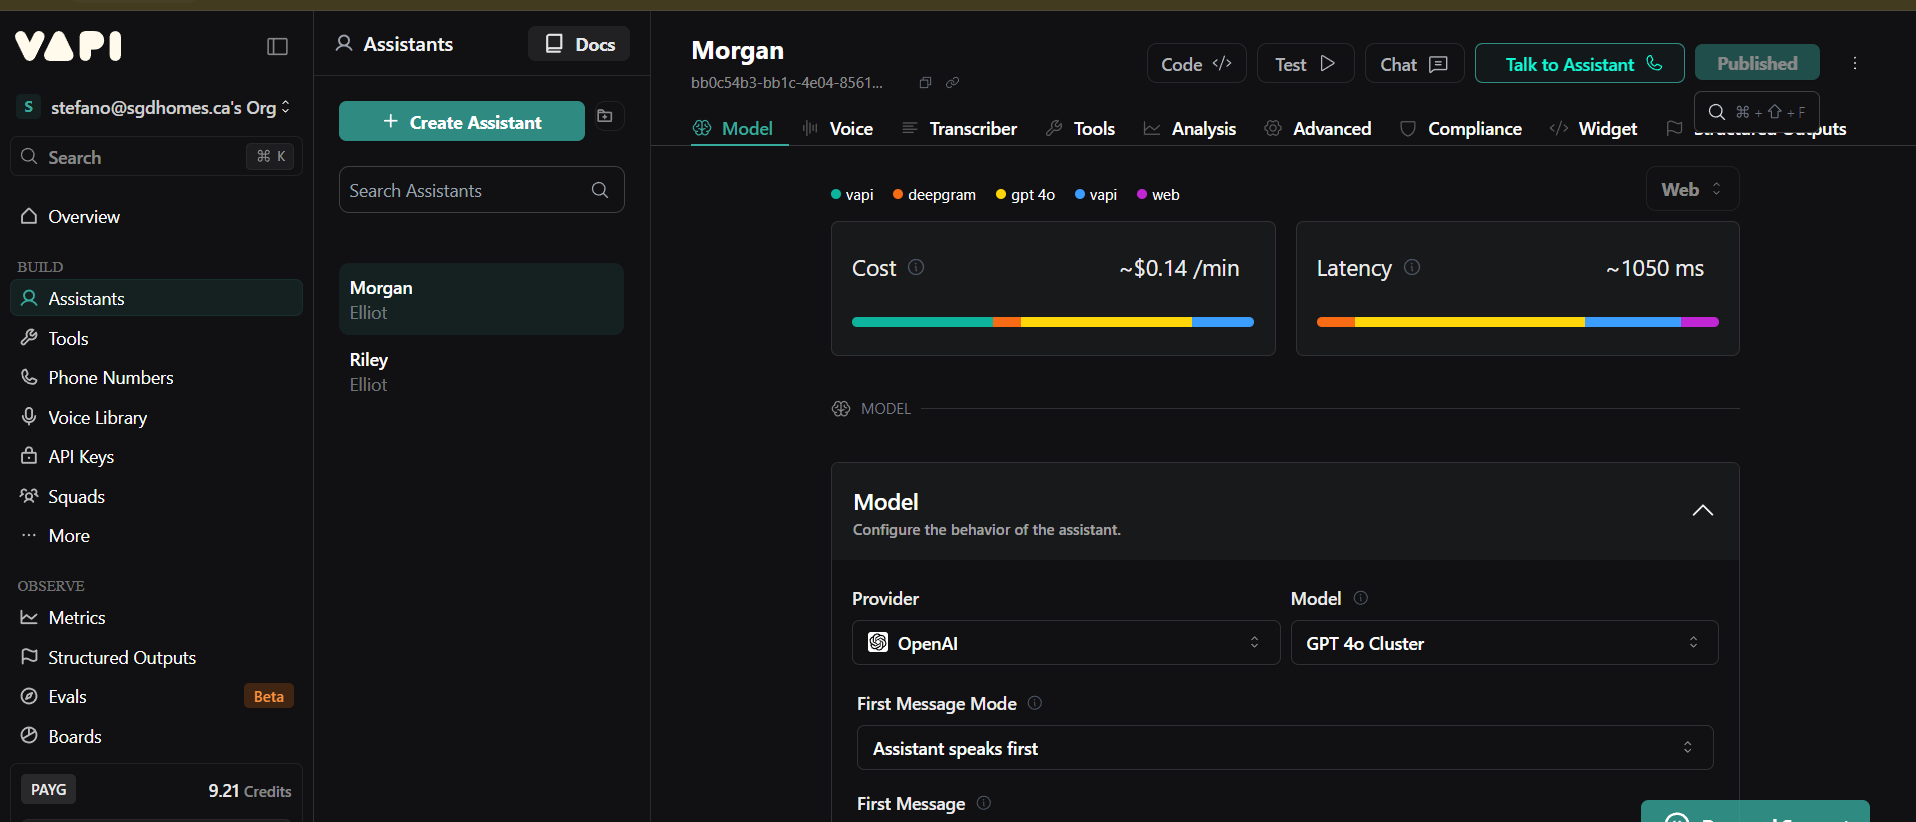
Task: Click the VAPI logo
Action: (x=68, y=46)
